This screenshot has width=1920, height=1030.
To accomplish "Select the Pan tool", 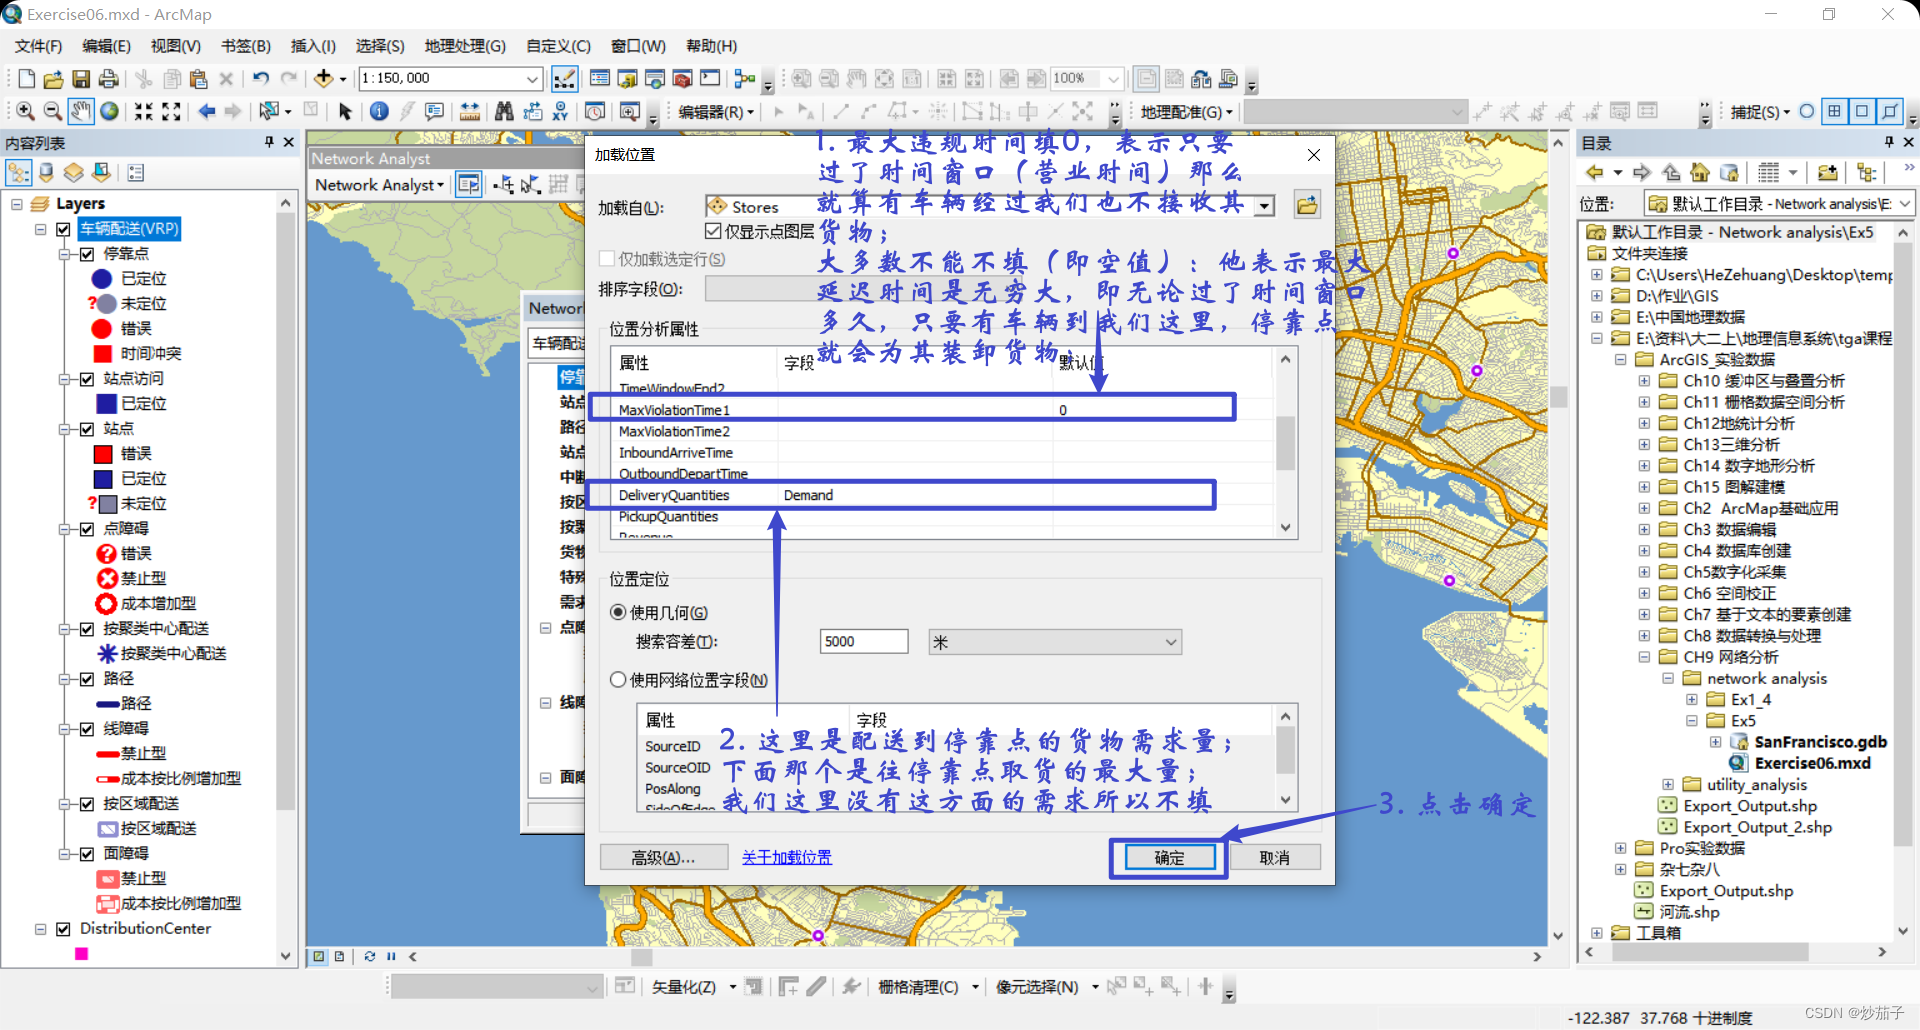I will pos(81,111).
